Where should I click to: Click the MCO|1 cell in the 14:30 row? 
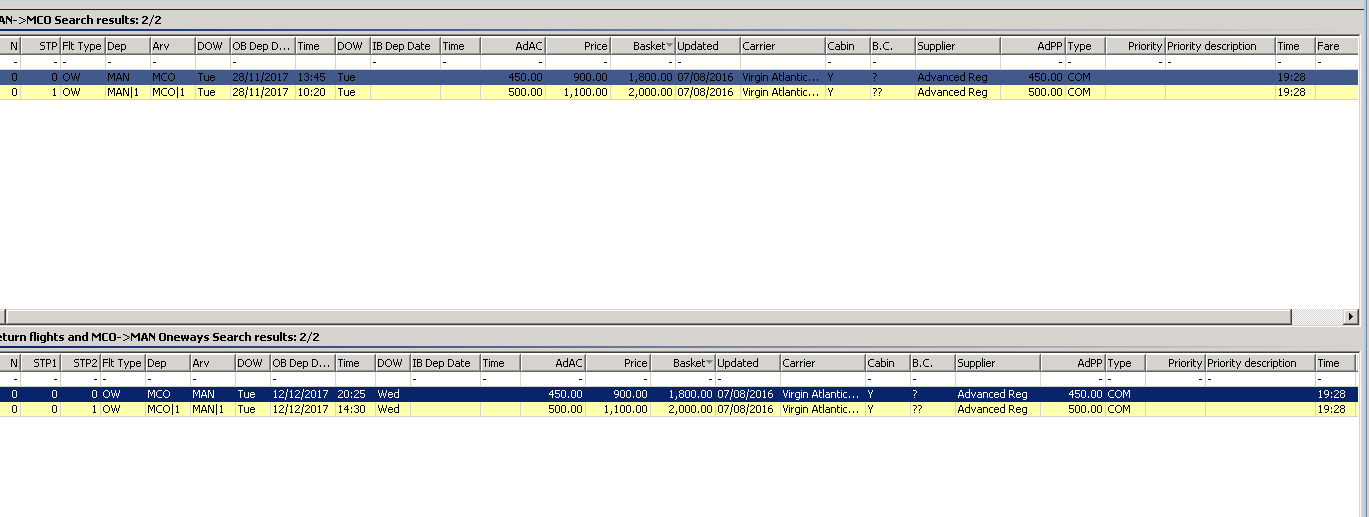(x=166, y=409)
